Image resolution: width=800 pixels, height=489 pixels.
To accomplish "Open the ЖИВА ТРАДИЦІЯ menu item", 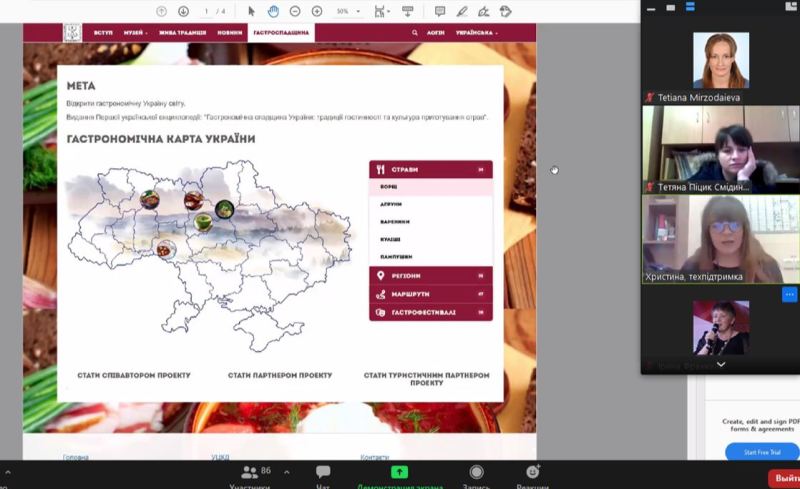I will pos(182,33).
